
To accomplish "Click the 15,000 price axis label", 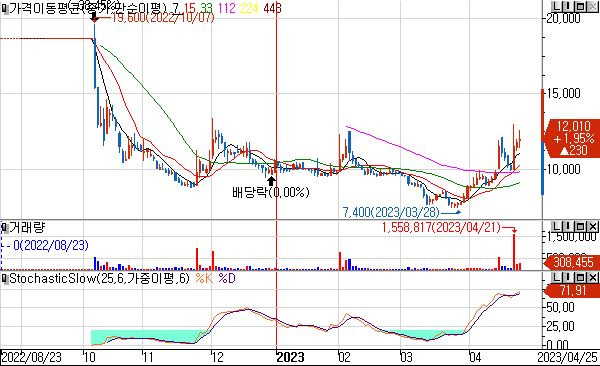I will tap(564, 93).
